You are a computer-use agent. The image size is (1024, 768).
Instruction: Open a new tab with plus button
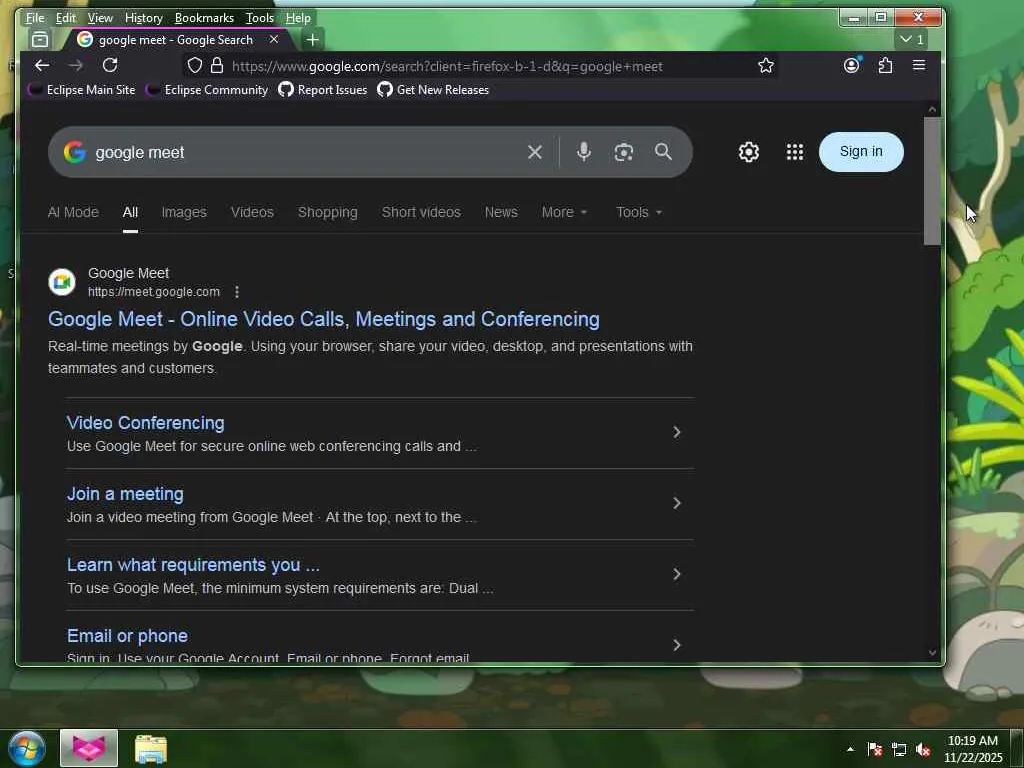[x=312, y=40]
